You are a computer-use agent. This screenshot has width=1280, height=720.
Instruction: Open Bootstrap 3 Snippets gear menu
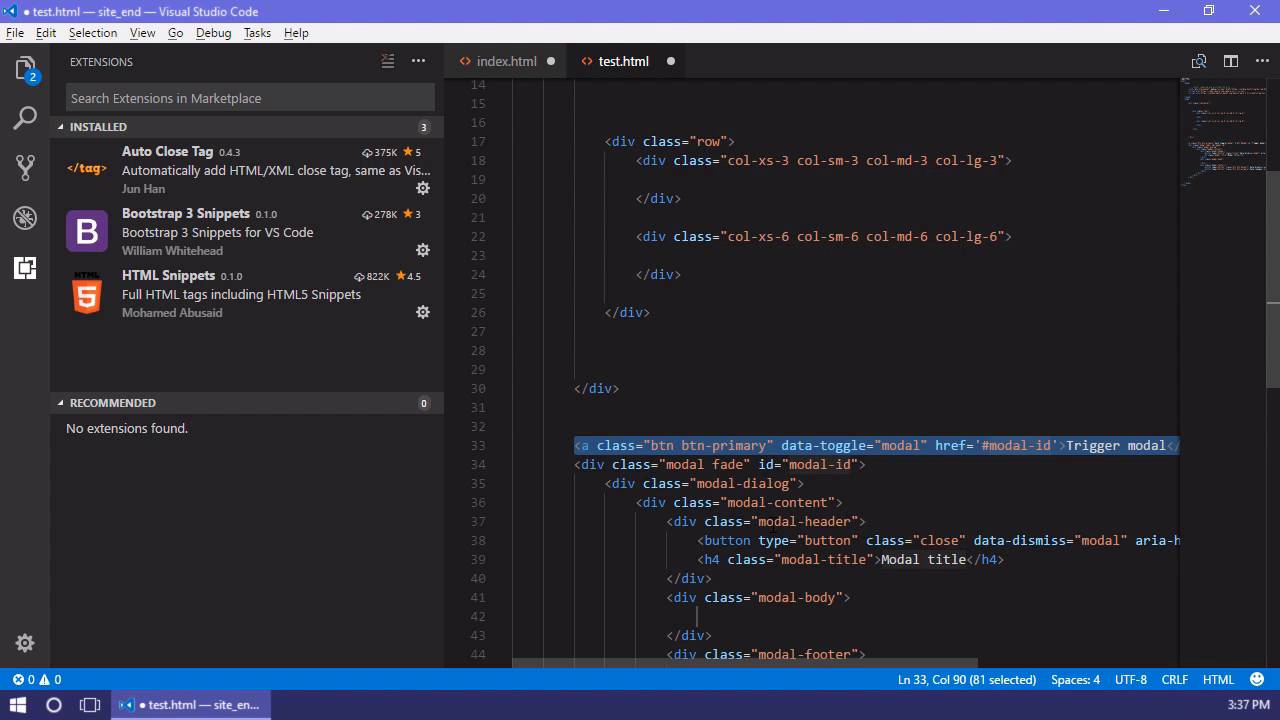[x=423, y=250]
